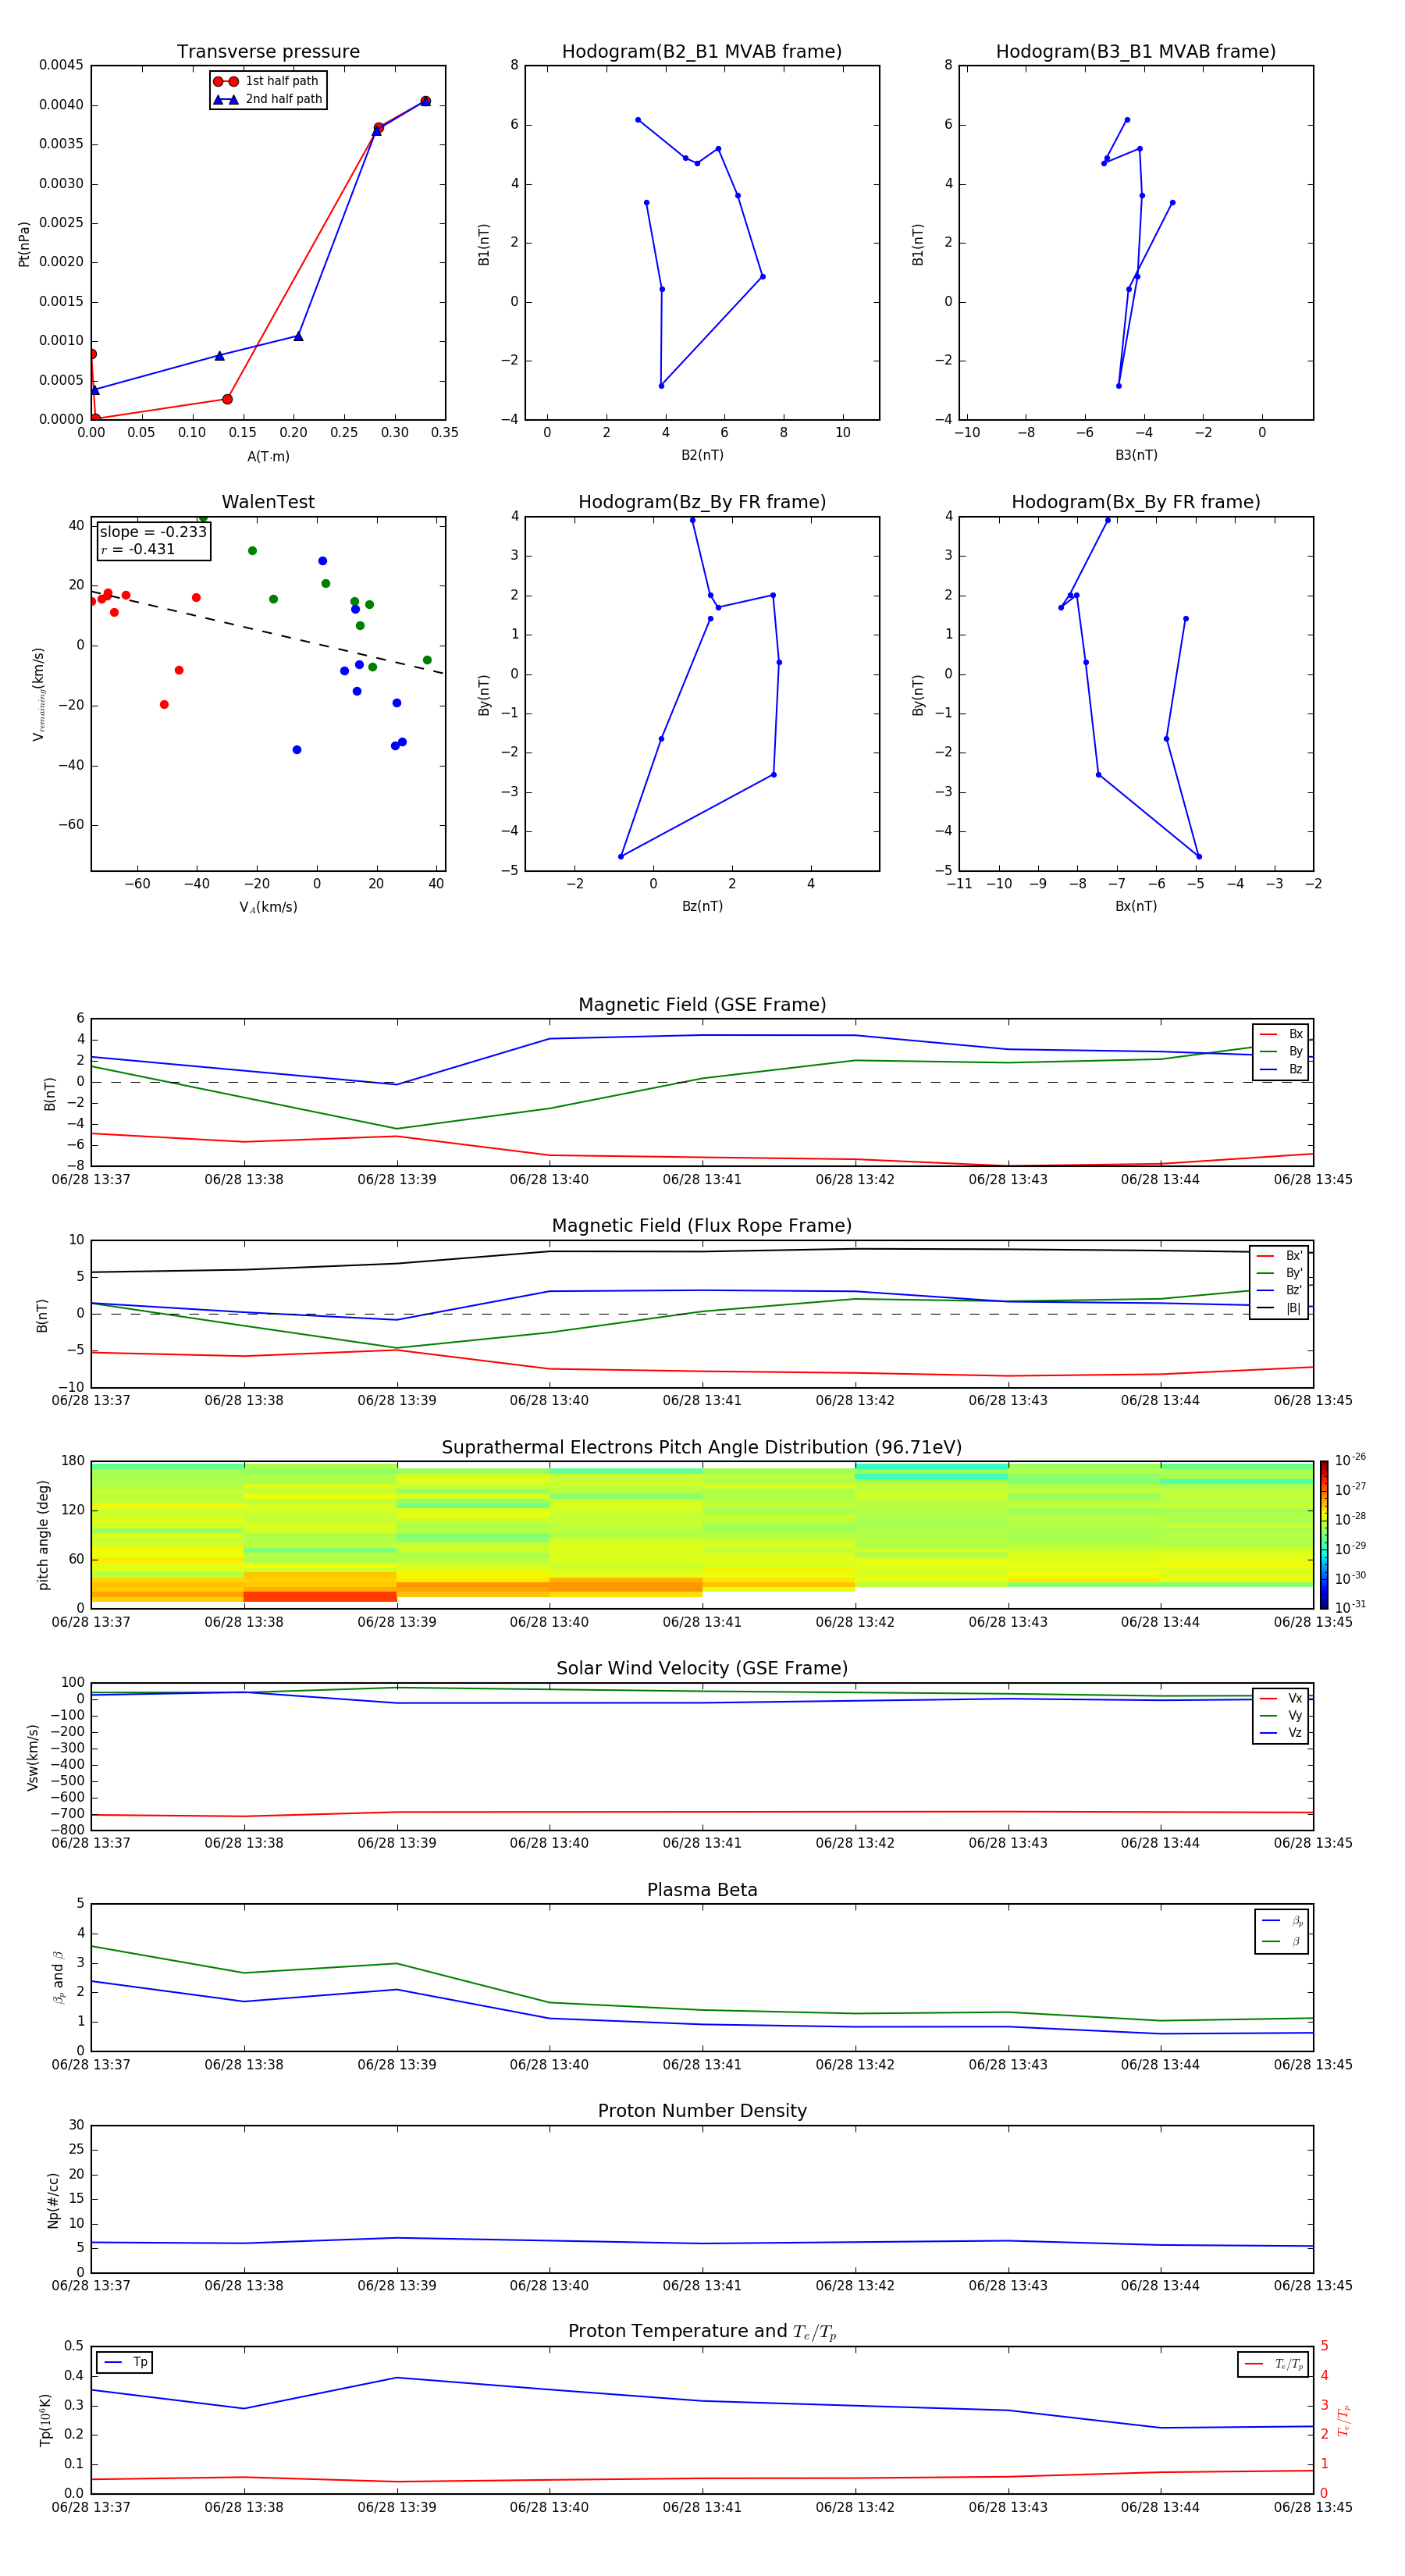
Task: Click the "B2(nT)" x-axis label
Action: pyautogui.click(x=702, y=455)
